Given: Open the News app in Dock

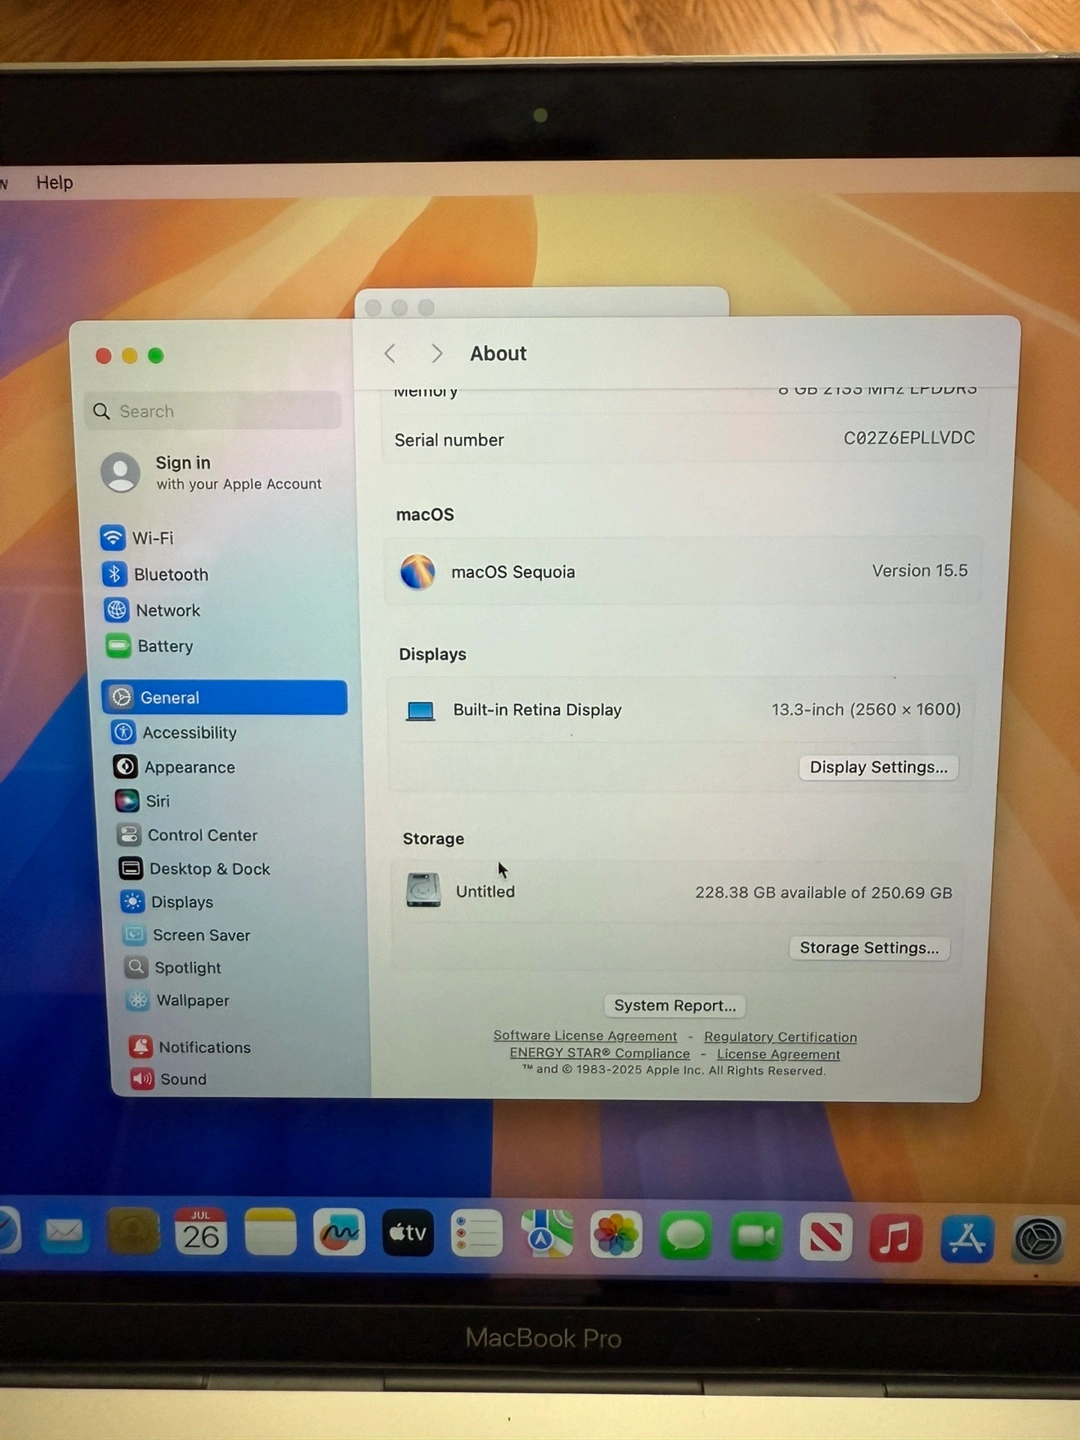Looking at the screenshot, I should click(826, 1237).
